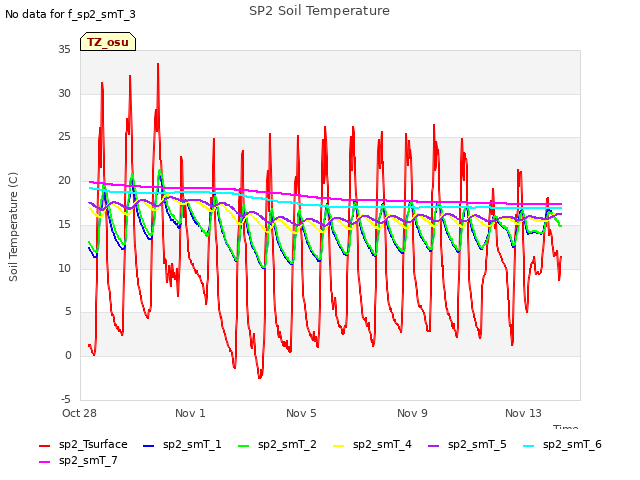Click the 30 y-axis tick label
640x480 pixels.
pyautogui.click(x=64, y=93)
